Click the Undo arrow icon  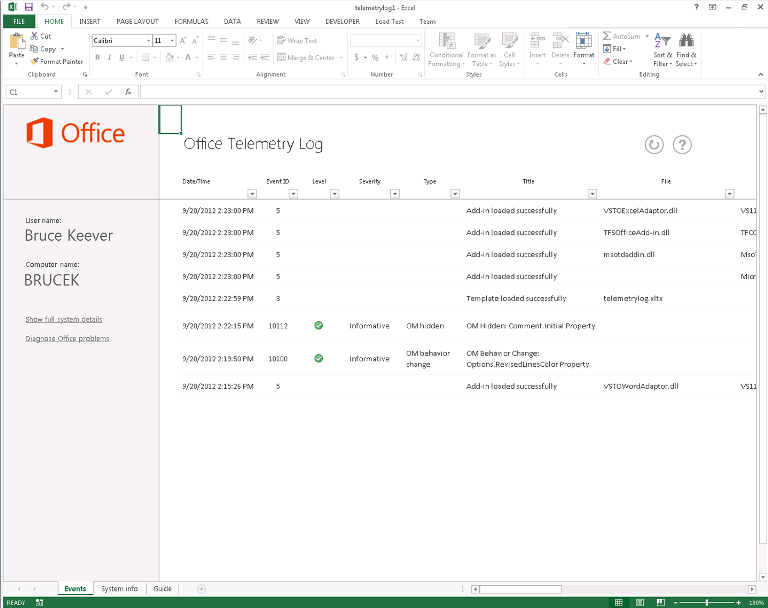pyautogui.click(x=44, y=7)
